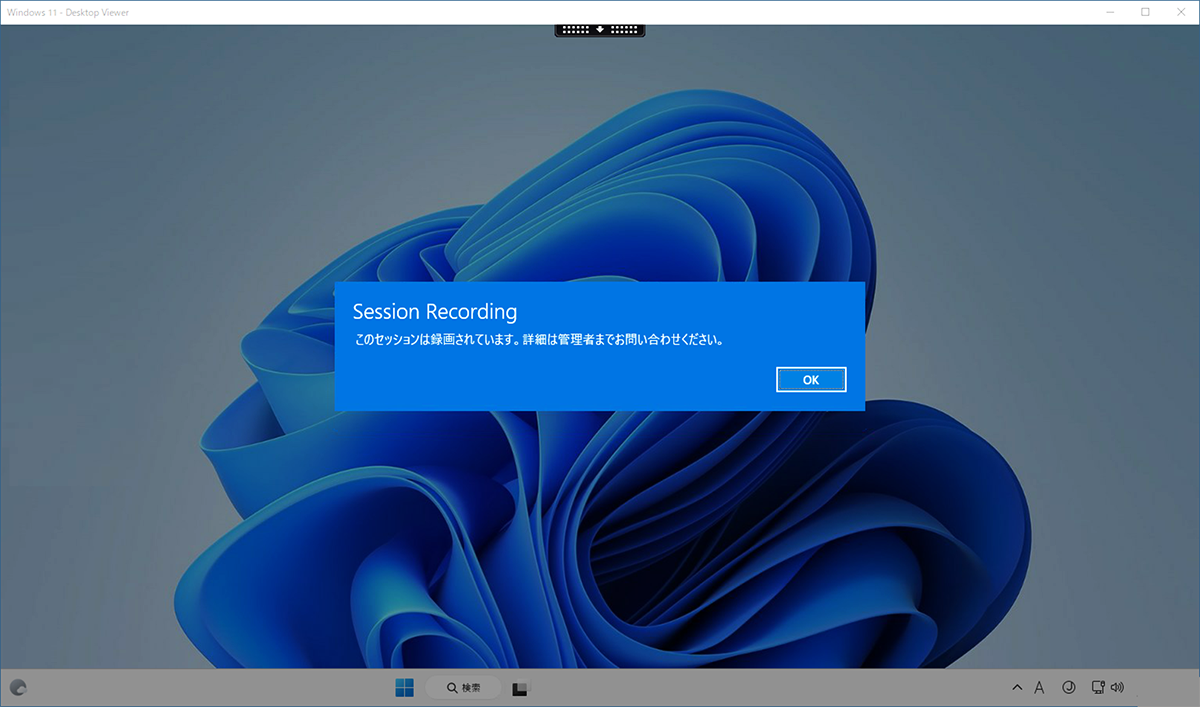Open the widgets icon at taskbar left

click(17, 688)
